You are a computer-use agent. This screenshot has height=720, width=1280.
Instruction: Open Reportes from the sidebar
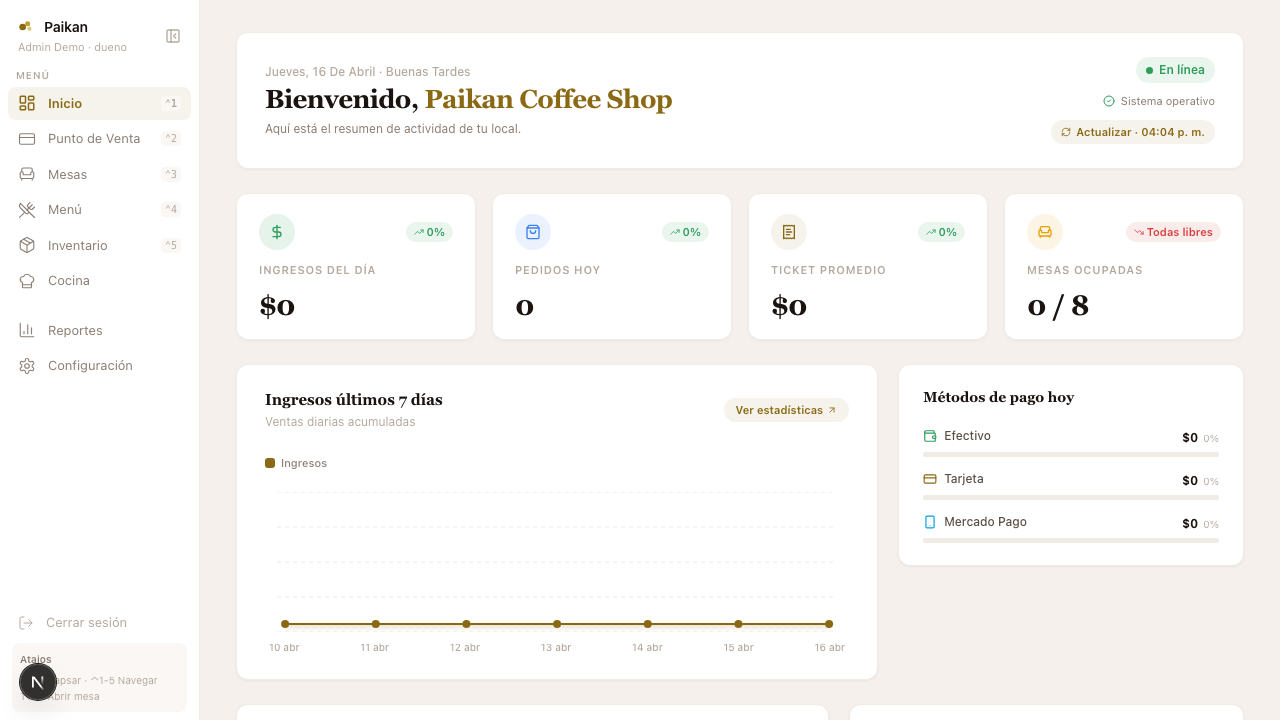tap(99, 330)
